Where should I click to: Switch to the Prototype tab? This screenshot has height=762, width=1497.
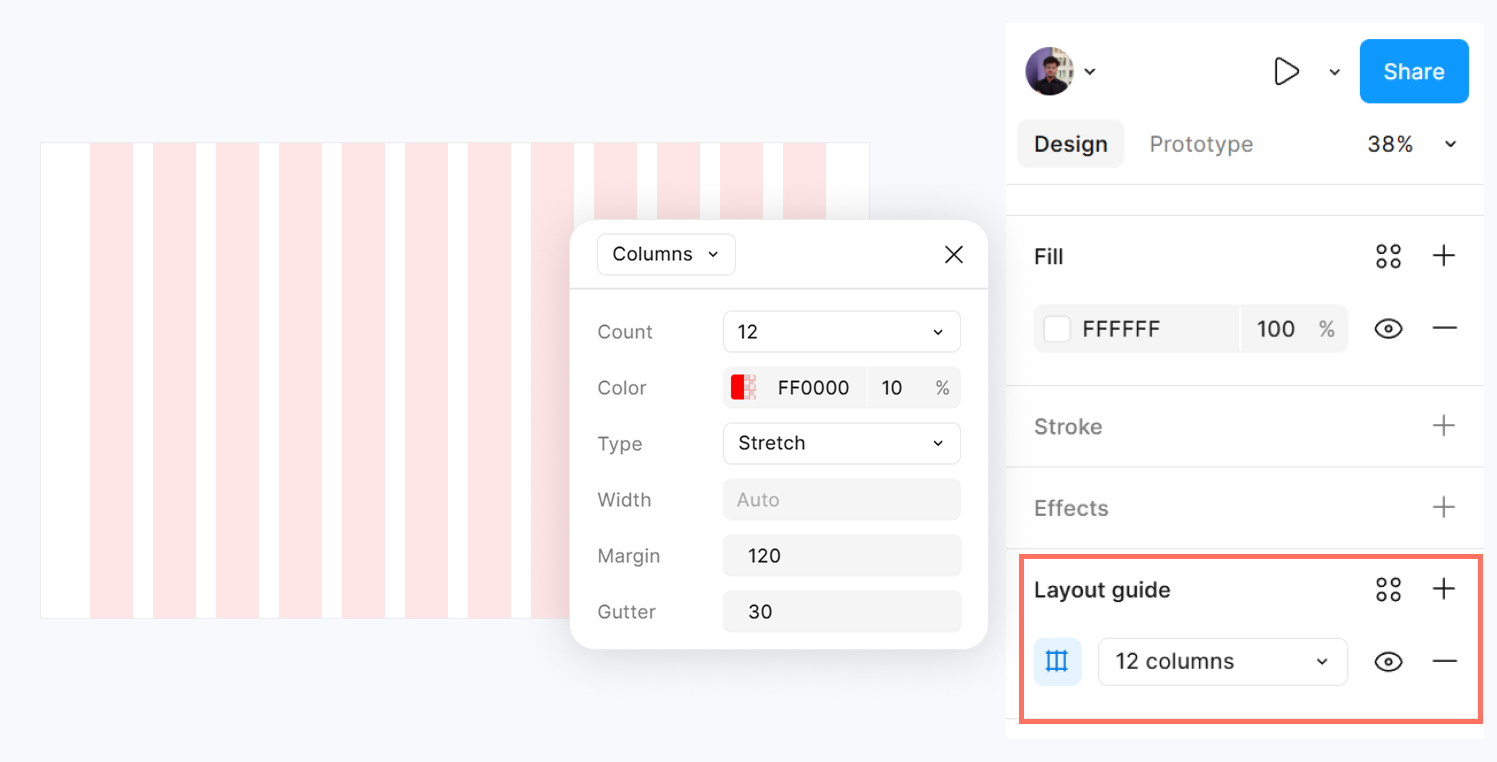pos(1201,143)
